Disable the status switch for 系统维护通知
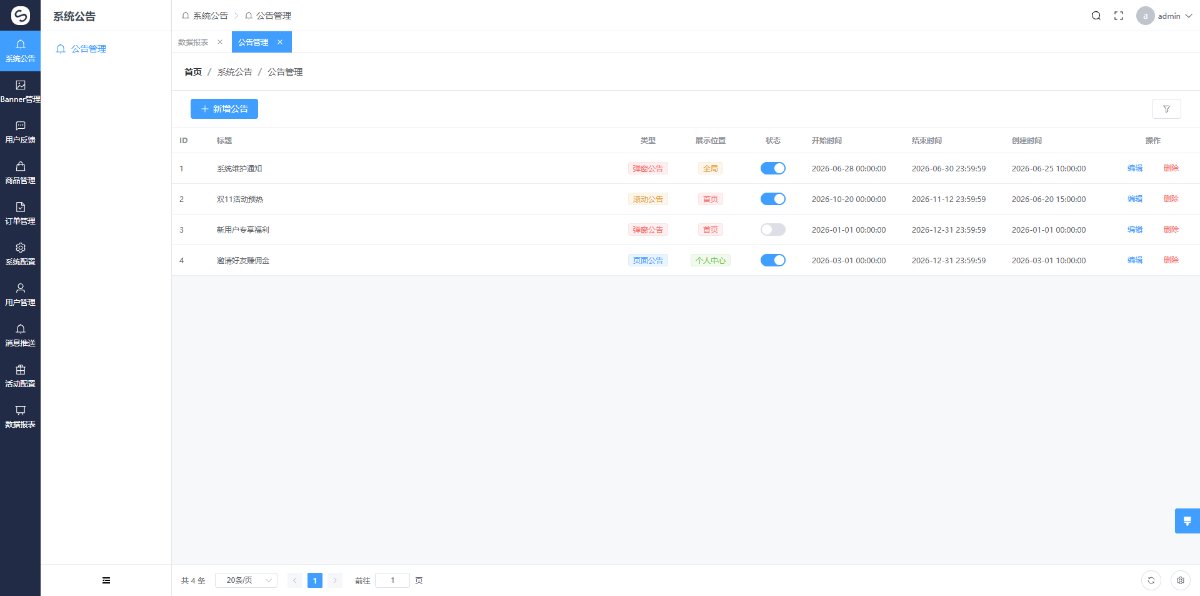The height and width of the screenshot is (596, 1200). (x=773, y=169)
